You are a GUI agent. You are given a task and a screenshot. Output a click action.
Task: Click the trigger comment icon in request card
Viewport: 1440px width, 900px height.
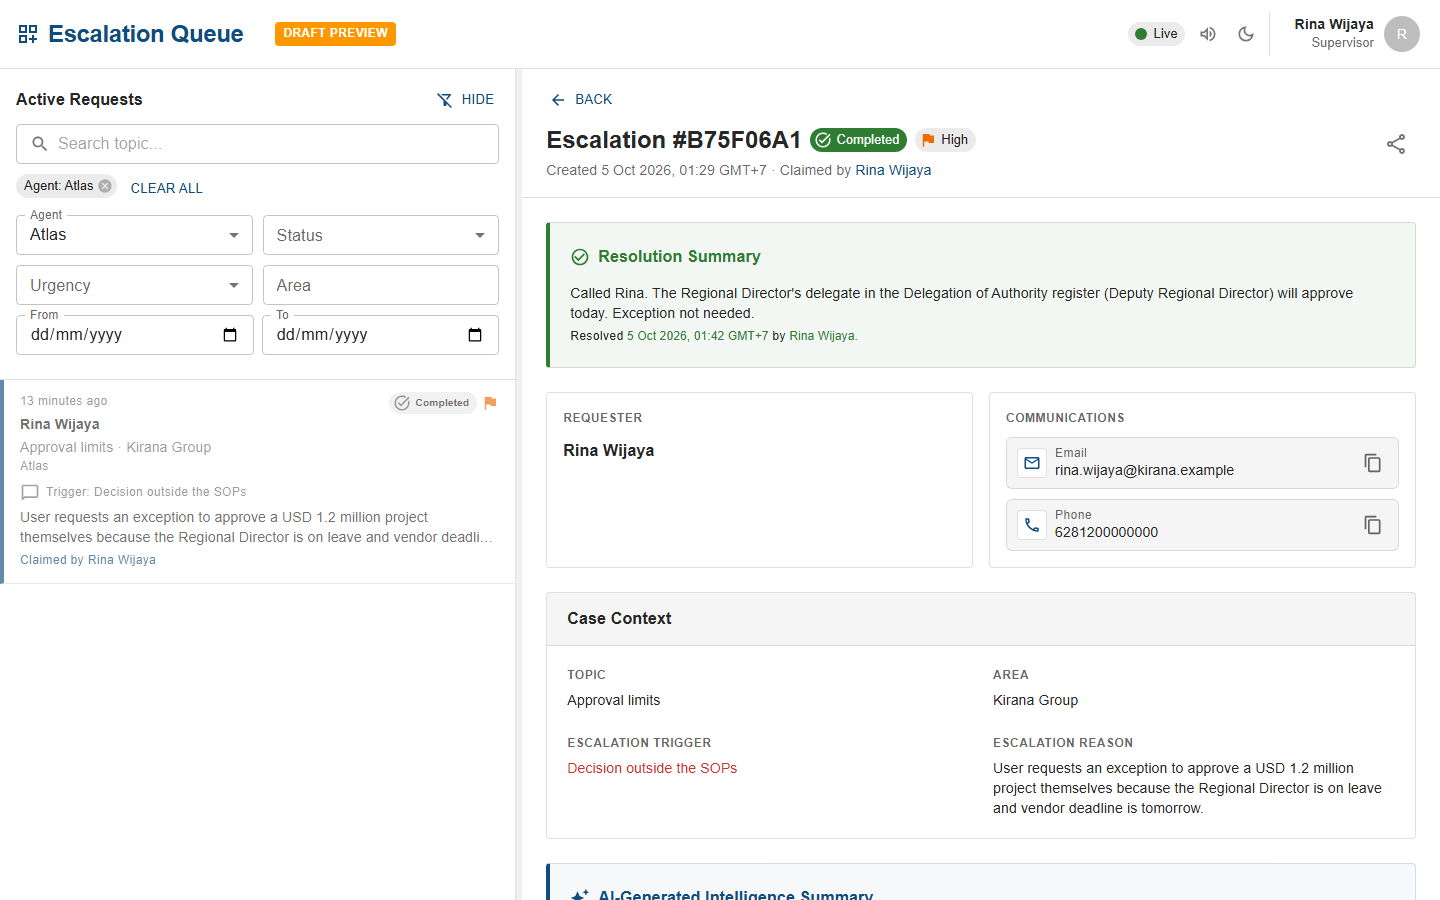pos(30,492)
